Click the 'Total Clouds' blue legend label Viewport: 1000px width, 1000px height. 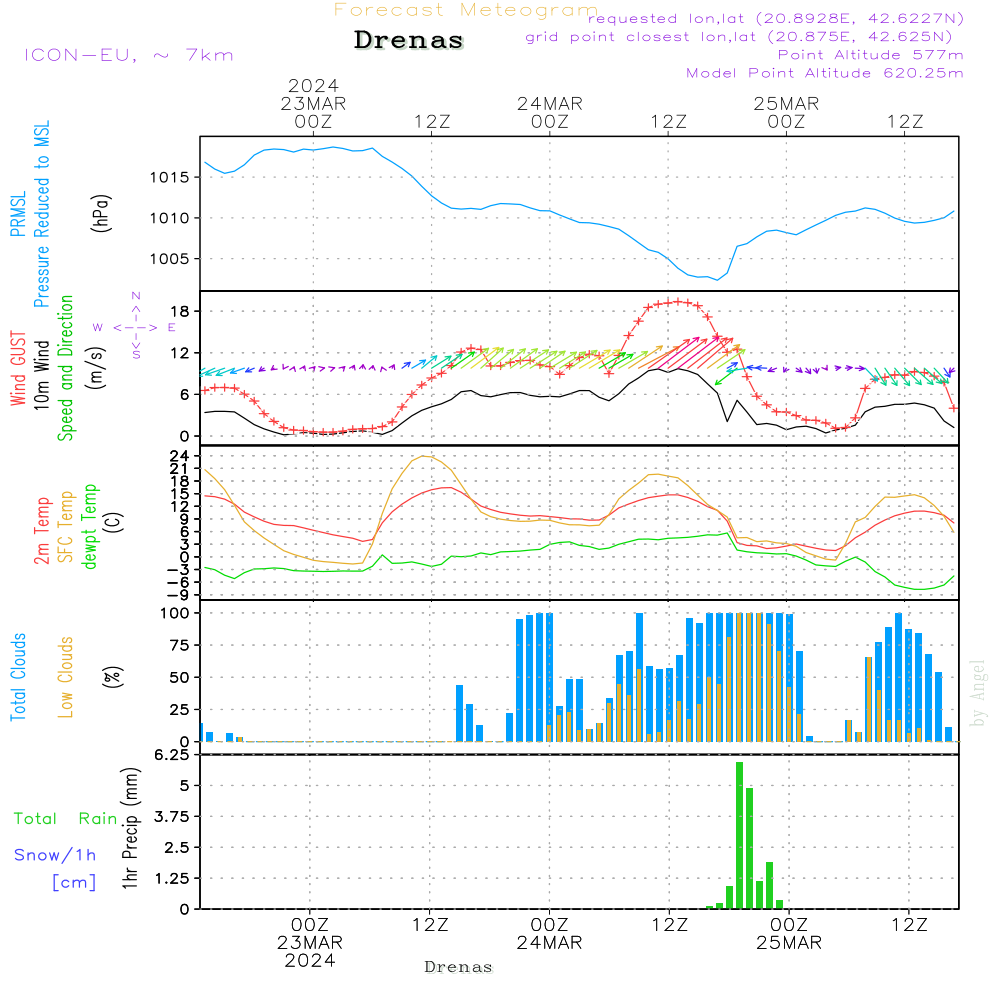18,677
